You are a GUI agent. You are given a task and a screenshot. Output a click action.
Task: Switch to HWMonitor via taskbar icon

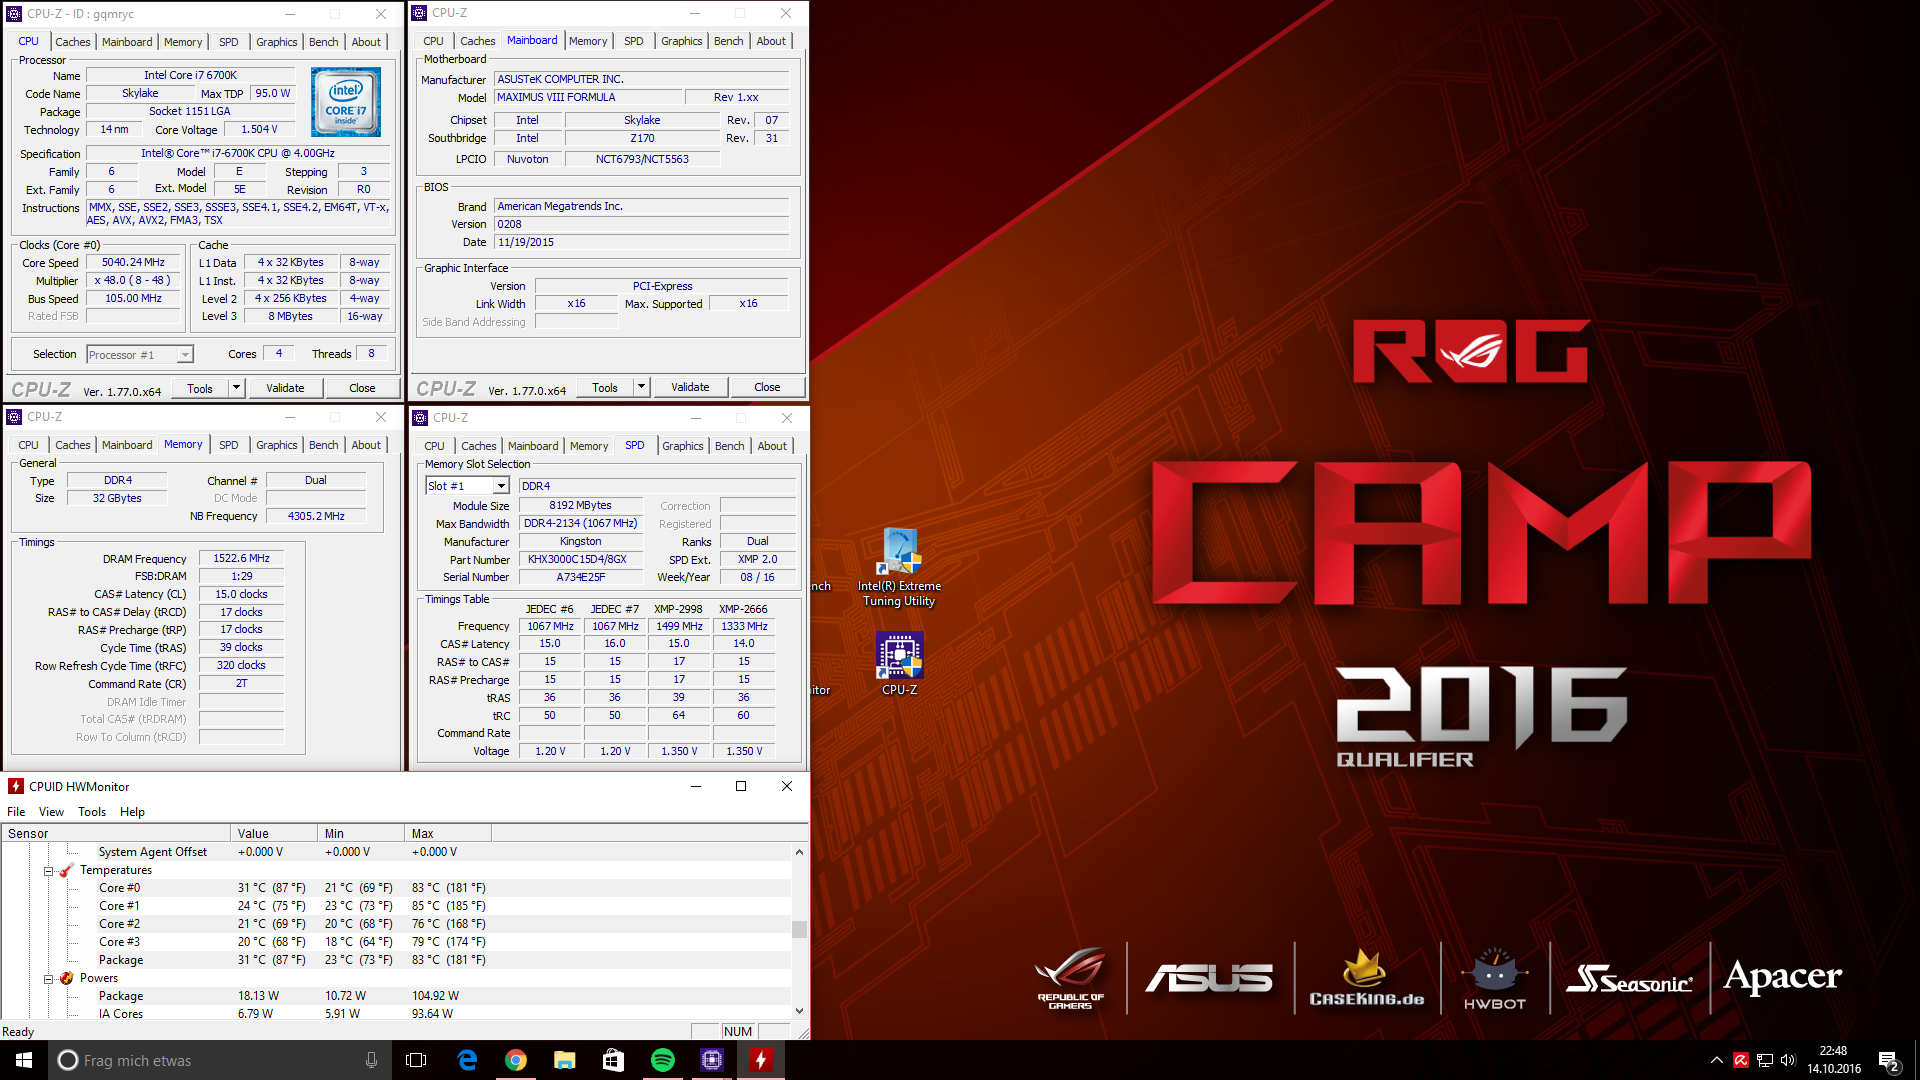point(760,1060)
